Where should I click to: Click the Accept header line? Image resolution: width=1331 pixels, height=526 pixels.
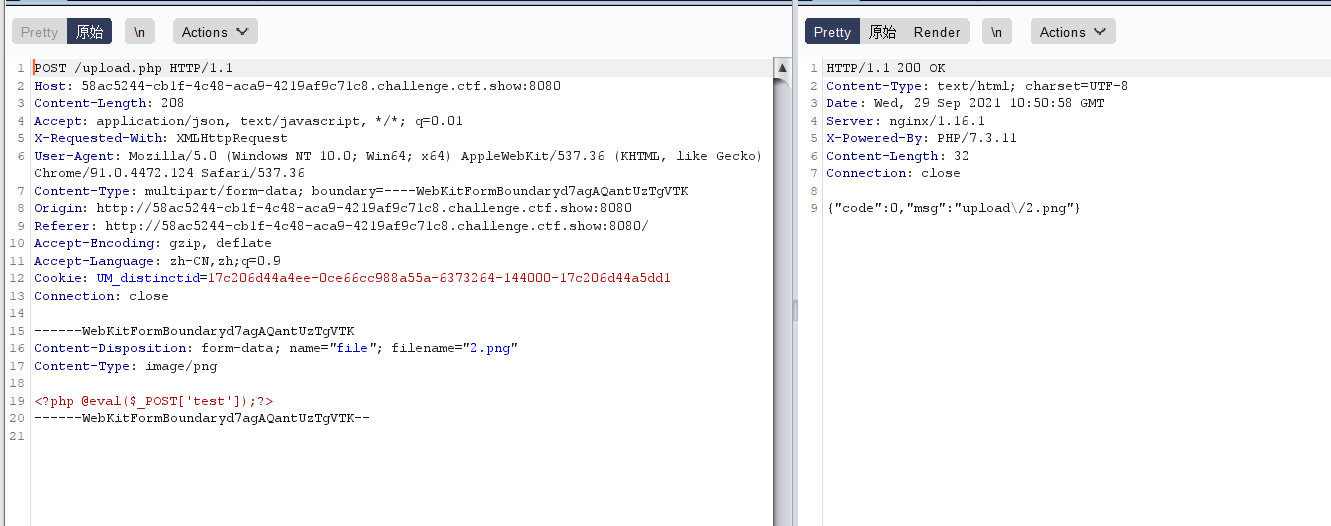248,121
